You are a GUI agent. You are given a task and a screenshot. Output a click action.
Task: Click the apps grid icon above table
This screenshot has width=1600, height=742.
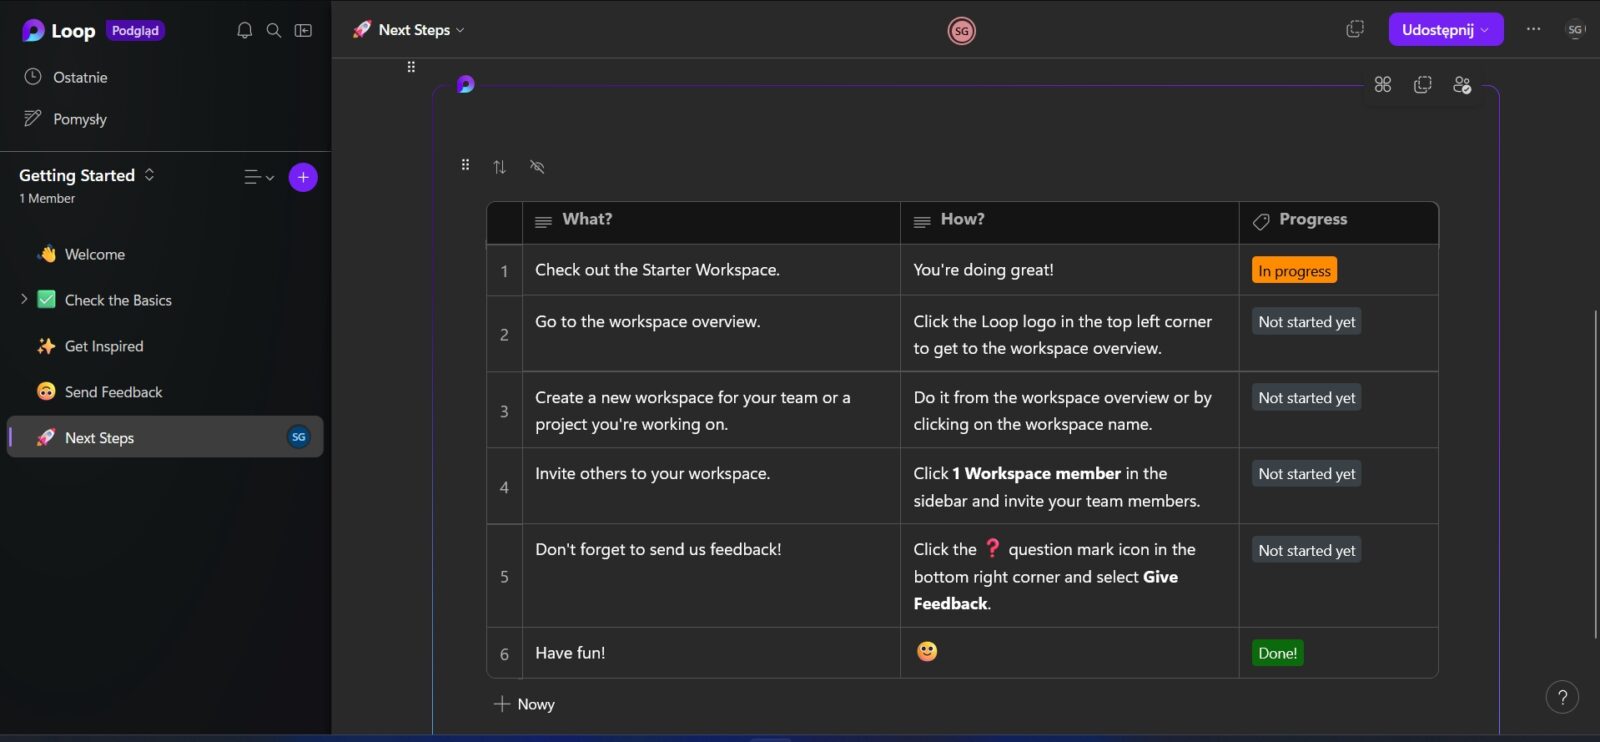click(1383, 85)
